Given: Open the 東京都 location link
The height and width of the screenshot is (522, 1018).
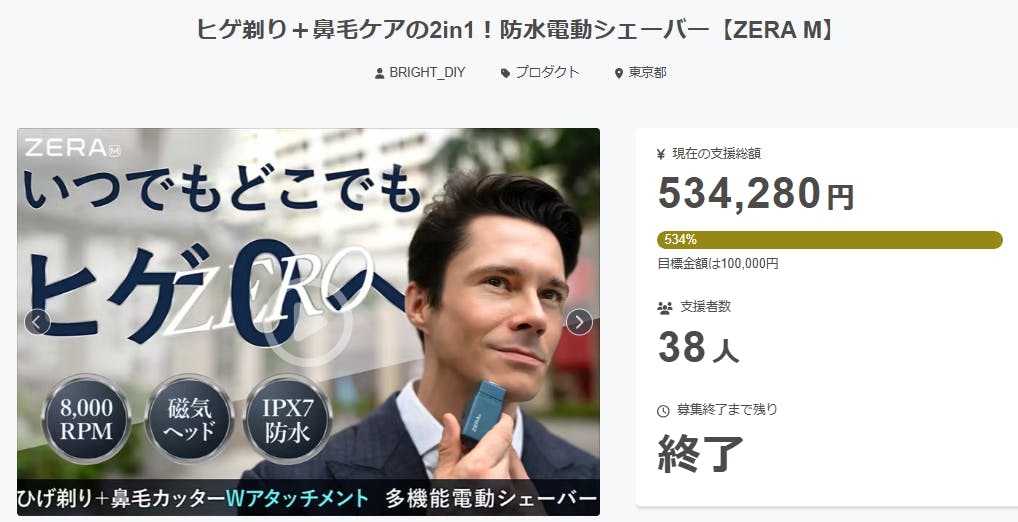Looking at the screenshot, I should [647, 73].
